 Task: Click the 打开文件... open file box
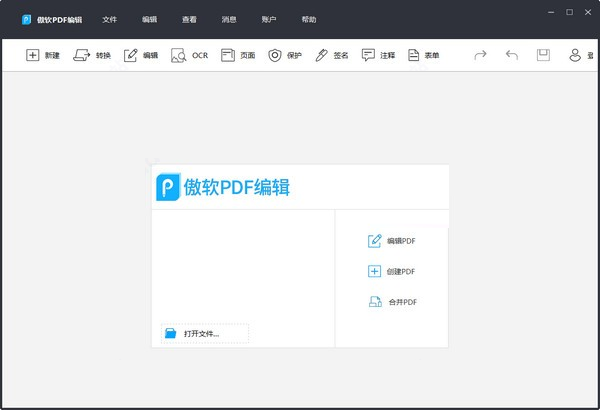click(x=204, y=333)
